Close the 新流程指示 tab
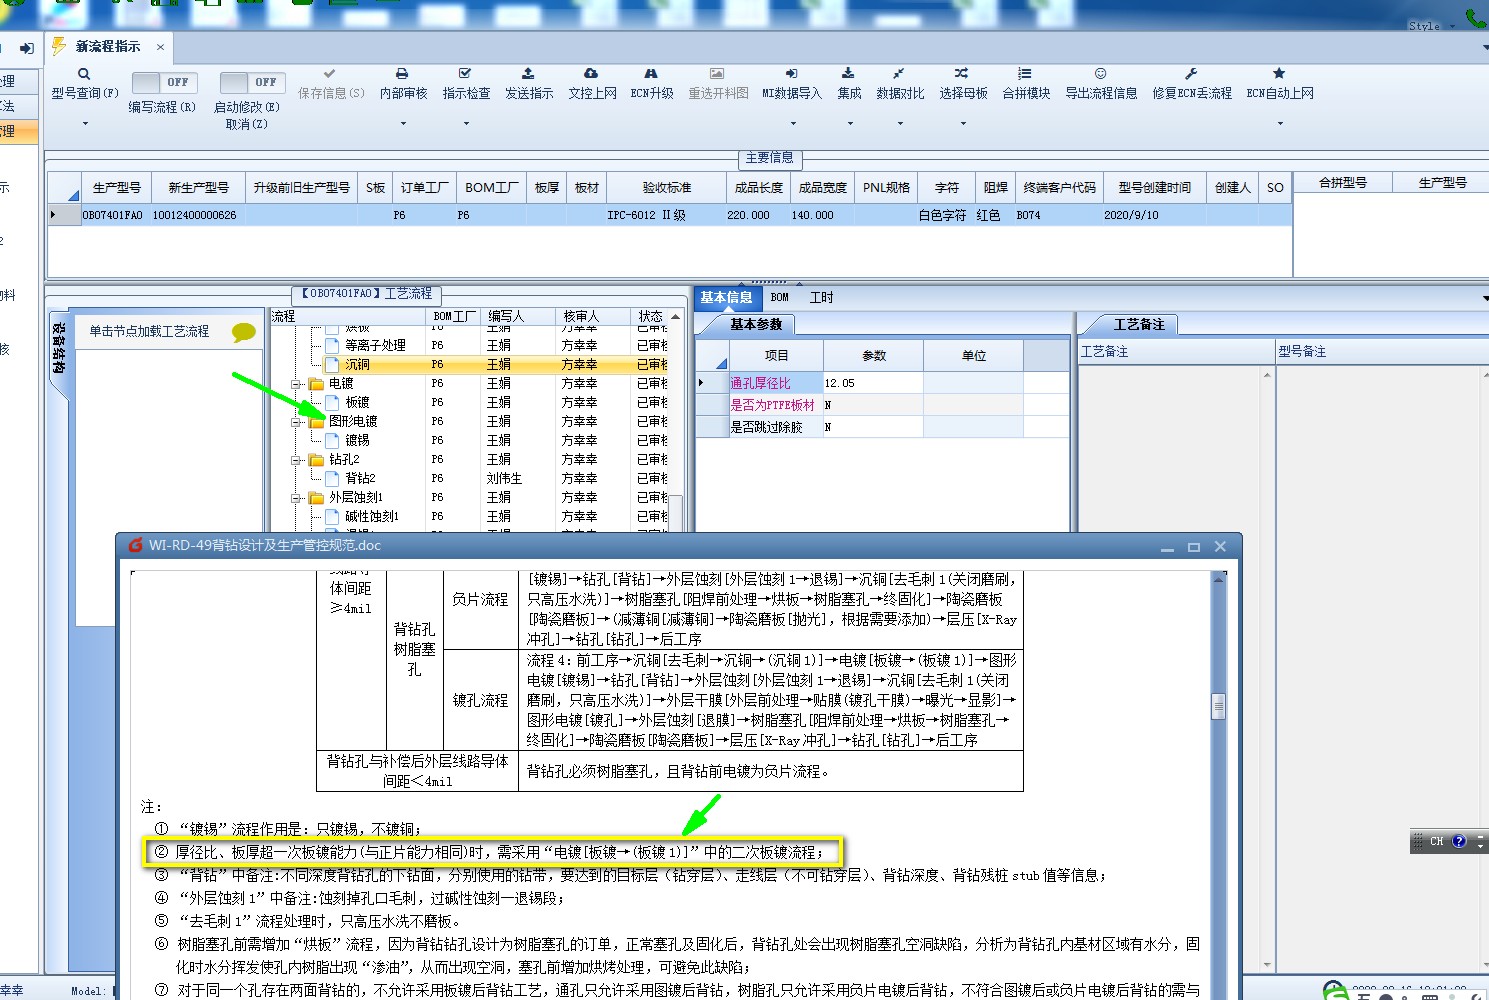The image size is (1489, 1000). [x=160, y=47]
